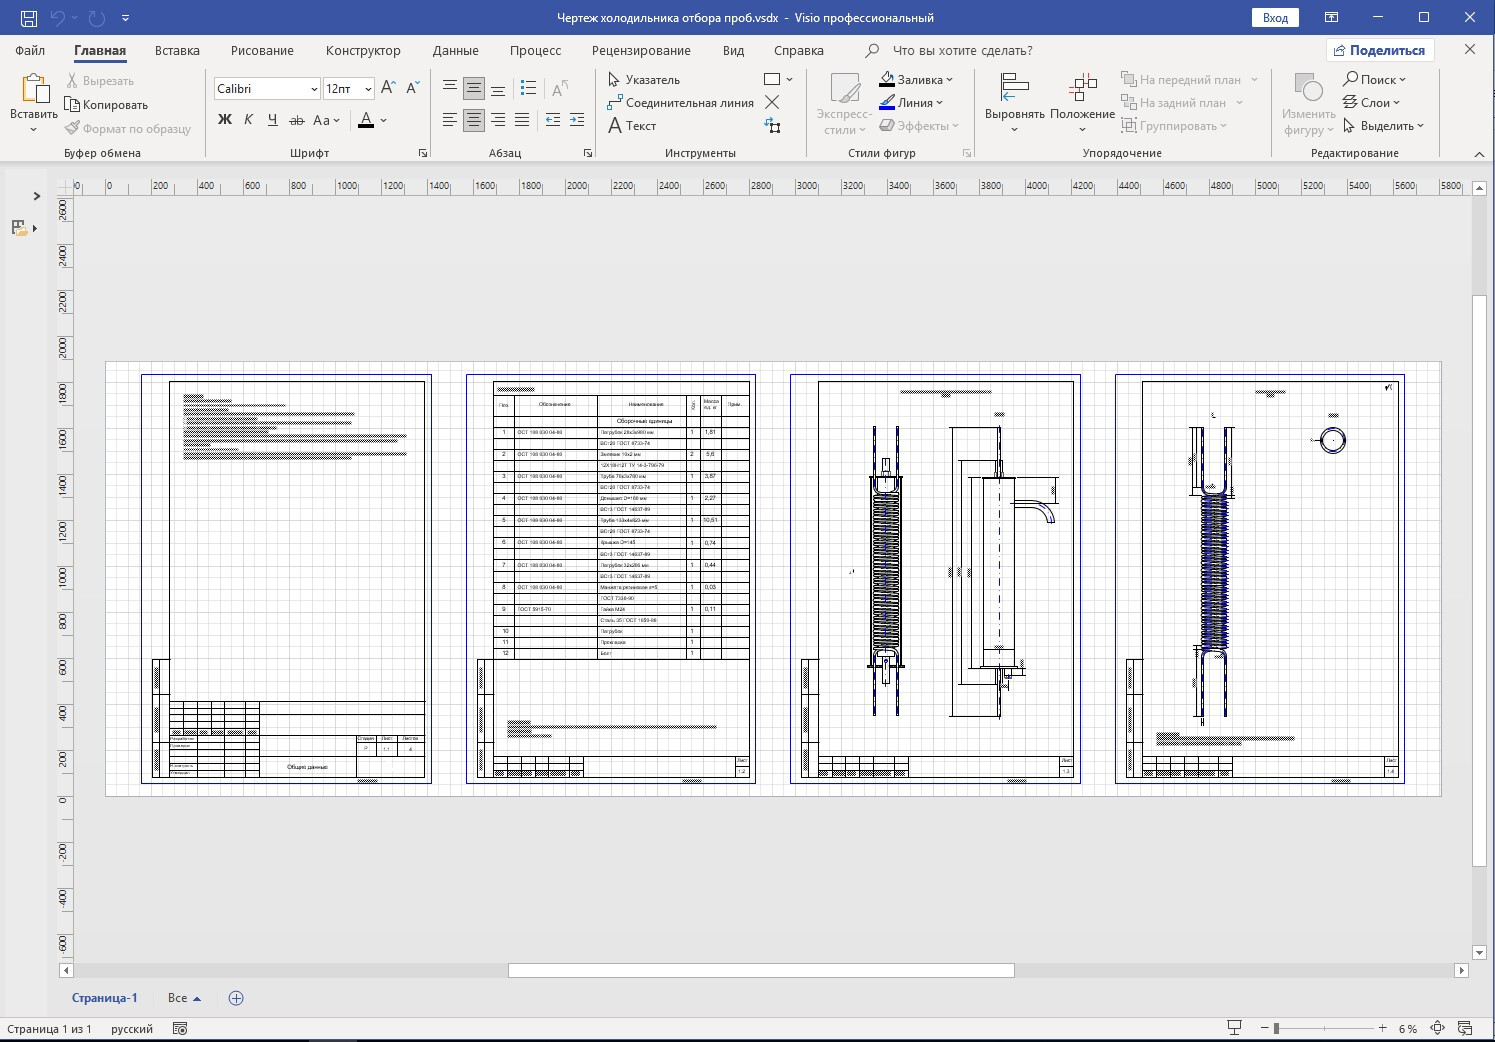
Task: Switch to the View (Вид) tab
Action: (x=733, y=50)
